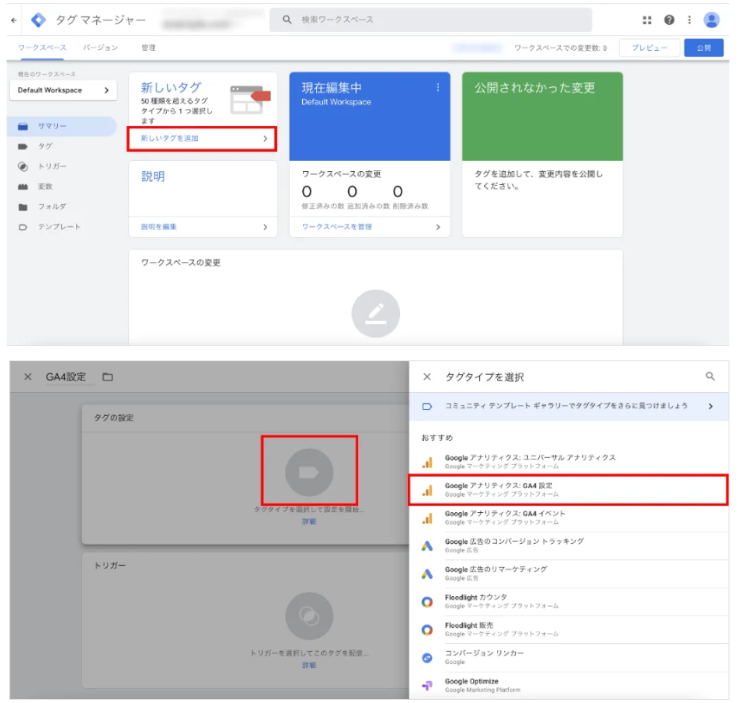Screen dimensions: 743x703
Task: Switch to the 管理 tab
Action: click(148, 47)
